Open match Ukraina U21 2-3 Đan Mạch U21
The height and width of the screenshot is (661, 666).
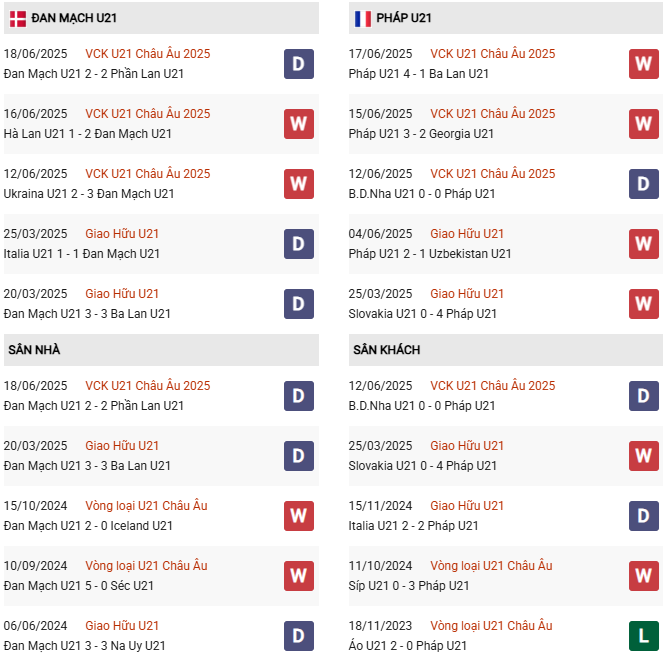click(x=89, y=194)
